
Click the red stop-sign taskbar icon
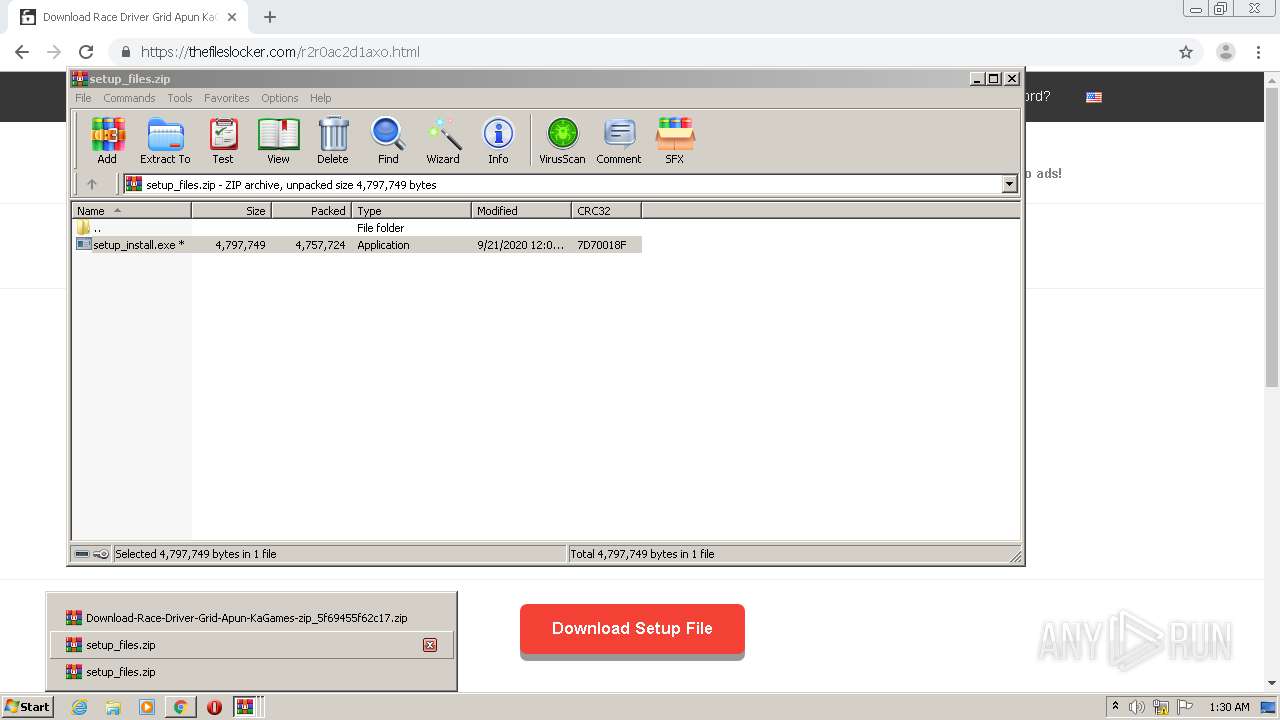(x=214, y=707)
